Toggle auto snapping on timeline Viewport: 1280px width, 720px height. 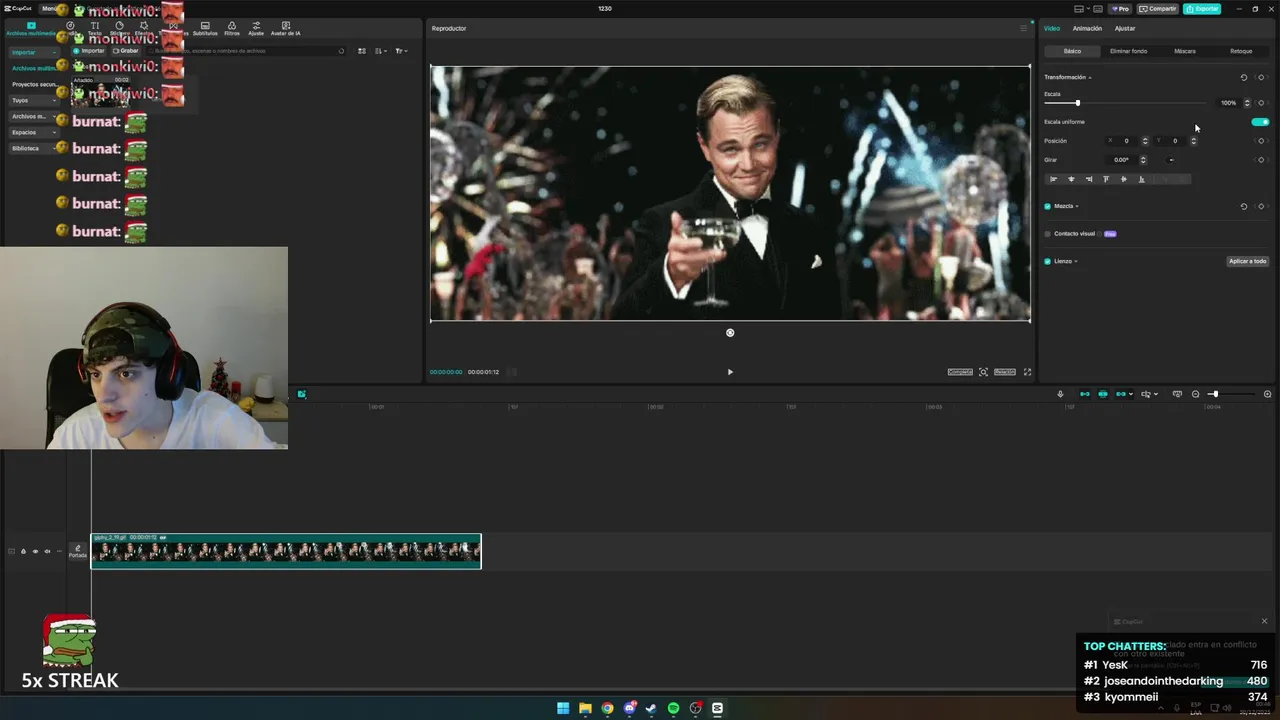1103,394
